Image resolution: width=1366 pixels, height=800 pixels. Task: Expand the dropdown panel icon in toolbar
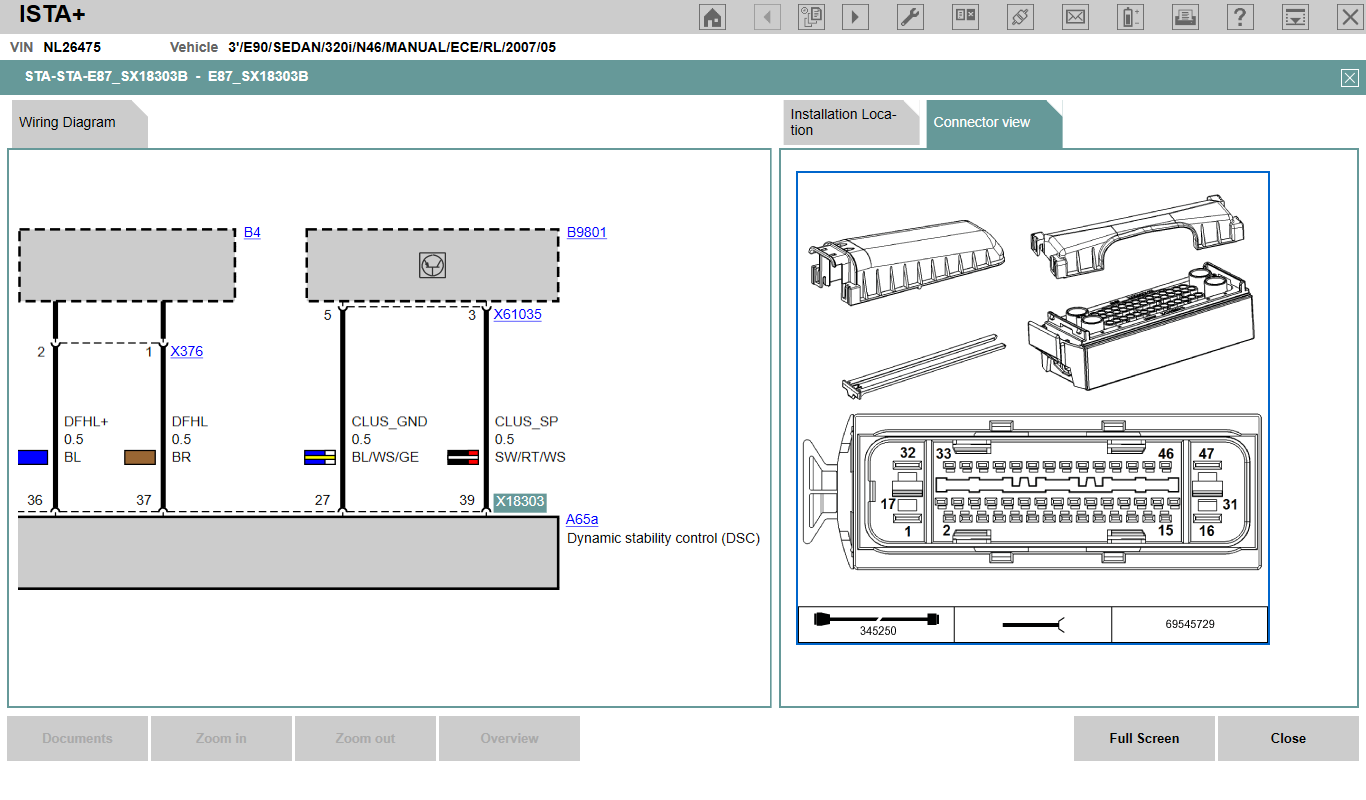click(x=1295, y=17)
